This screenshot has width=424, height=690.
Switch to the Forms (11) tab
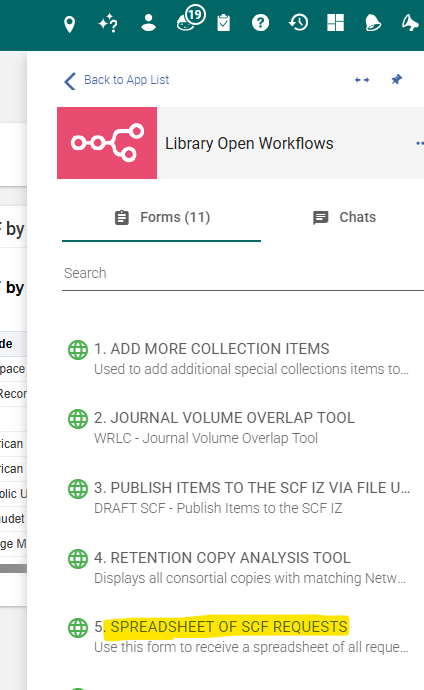[161, 218]
